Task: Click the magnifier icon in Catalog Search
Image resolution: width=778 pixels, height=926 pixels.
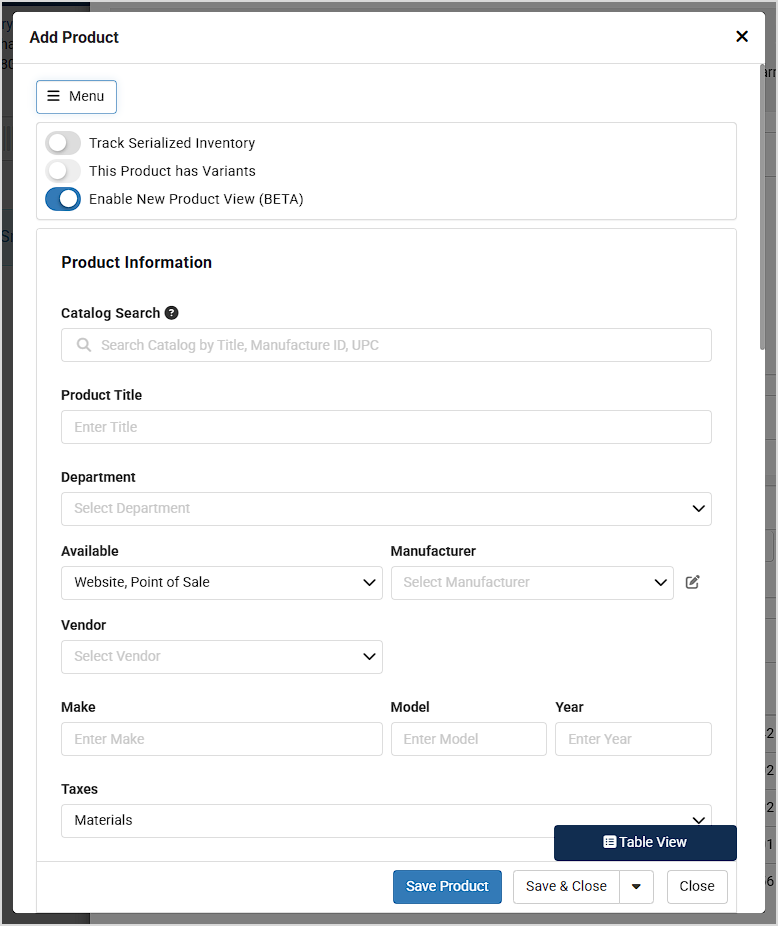Action: [84, 345]
